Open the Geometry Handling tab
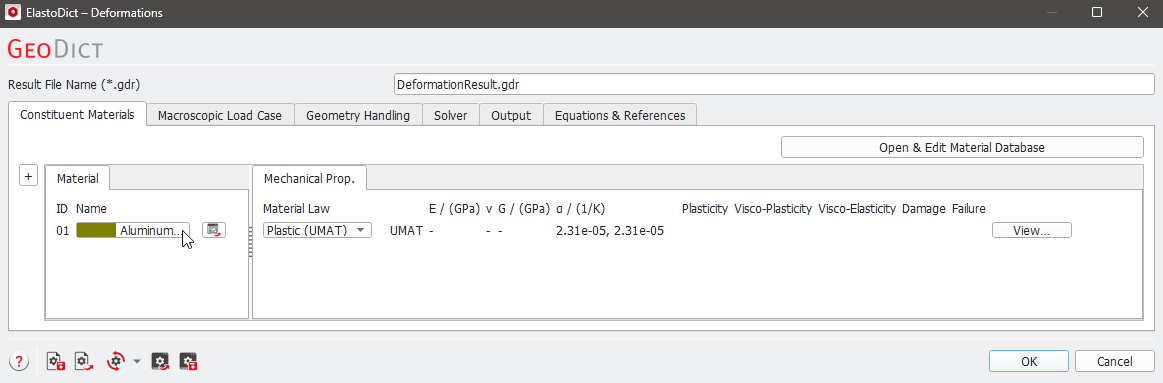The width and height of the screenshot is (1163, 383). pyautogui.click(x=358, y=116)
